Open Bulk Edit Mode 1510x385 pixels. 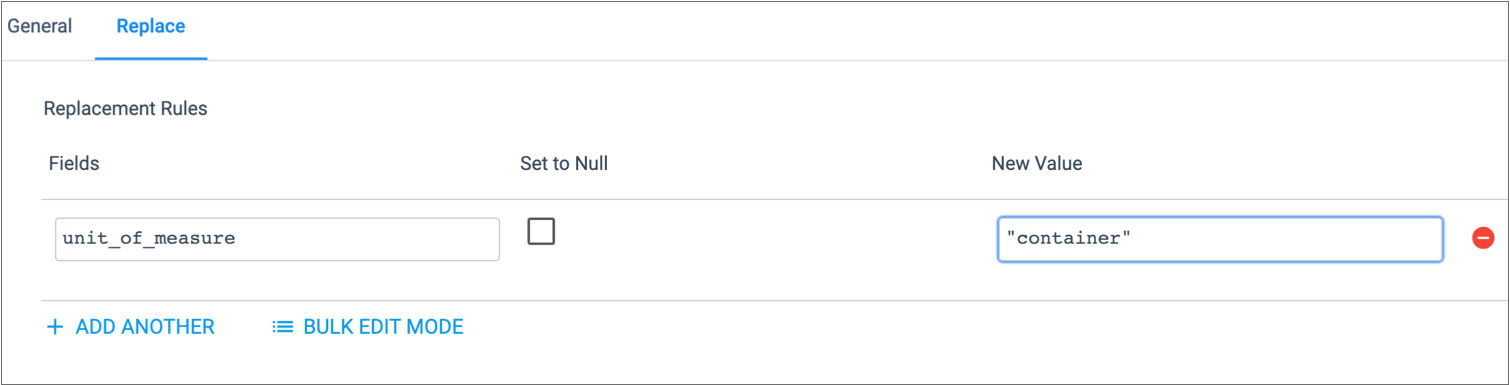368,327
